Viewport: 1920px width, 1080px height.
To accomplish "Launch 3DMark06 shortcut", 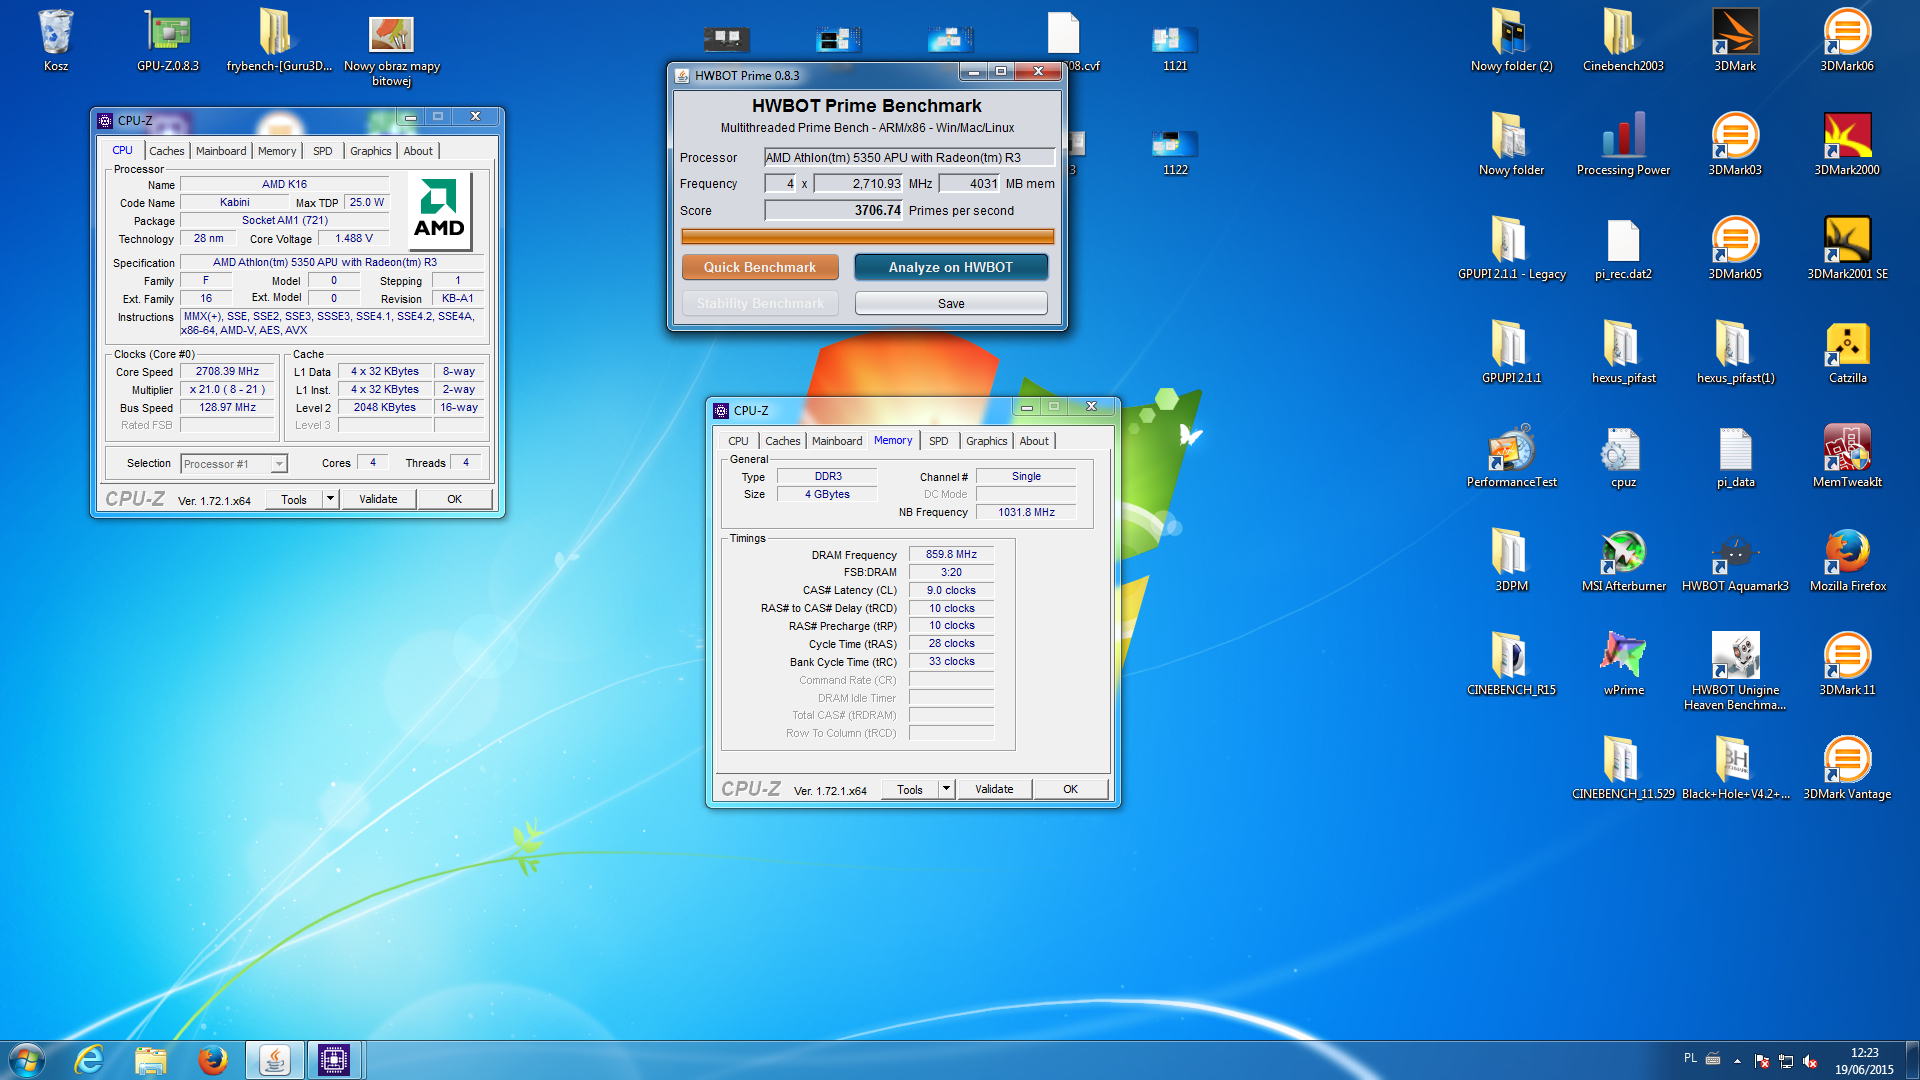I will [1847, 41].
